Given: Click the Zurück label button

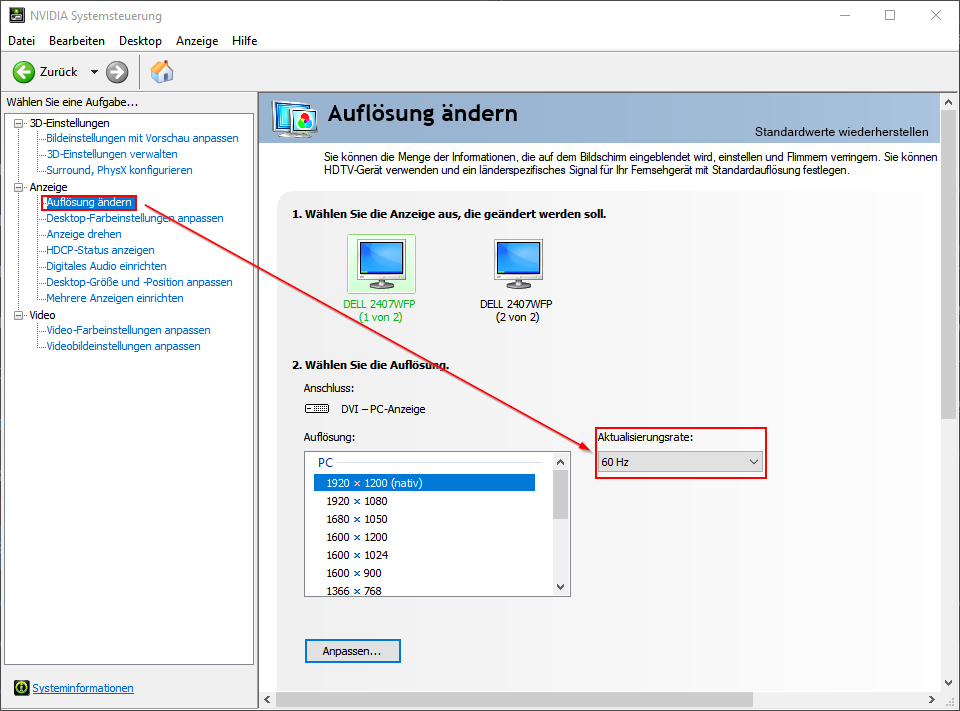Looking at the screenshot, I should [58, 72].
